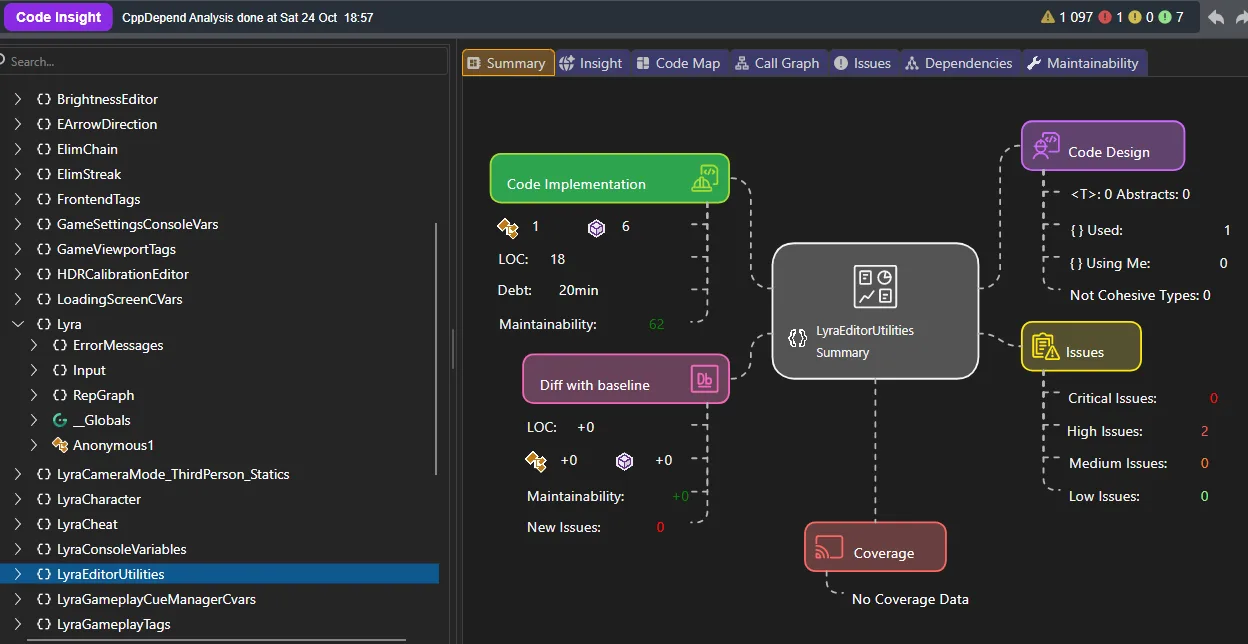
Task: Open the Maintainability tab
Action: click(x=1083, y=63)
